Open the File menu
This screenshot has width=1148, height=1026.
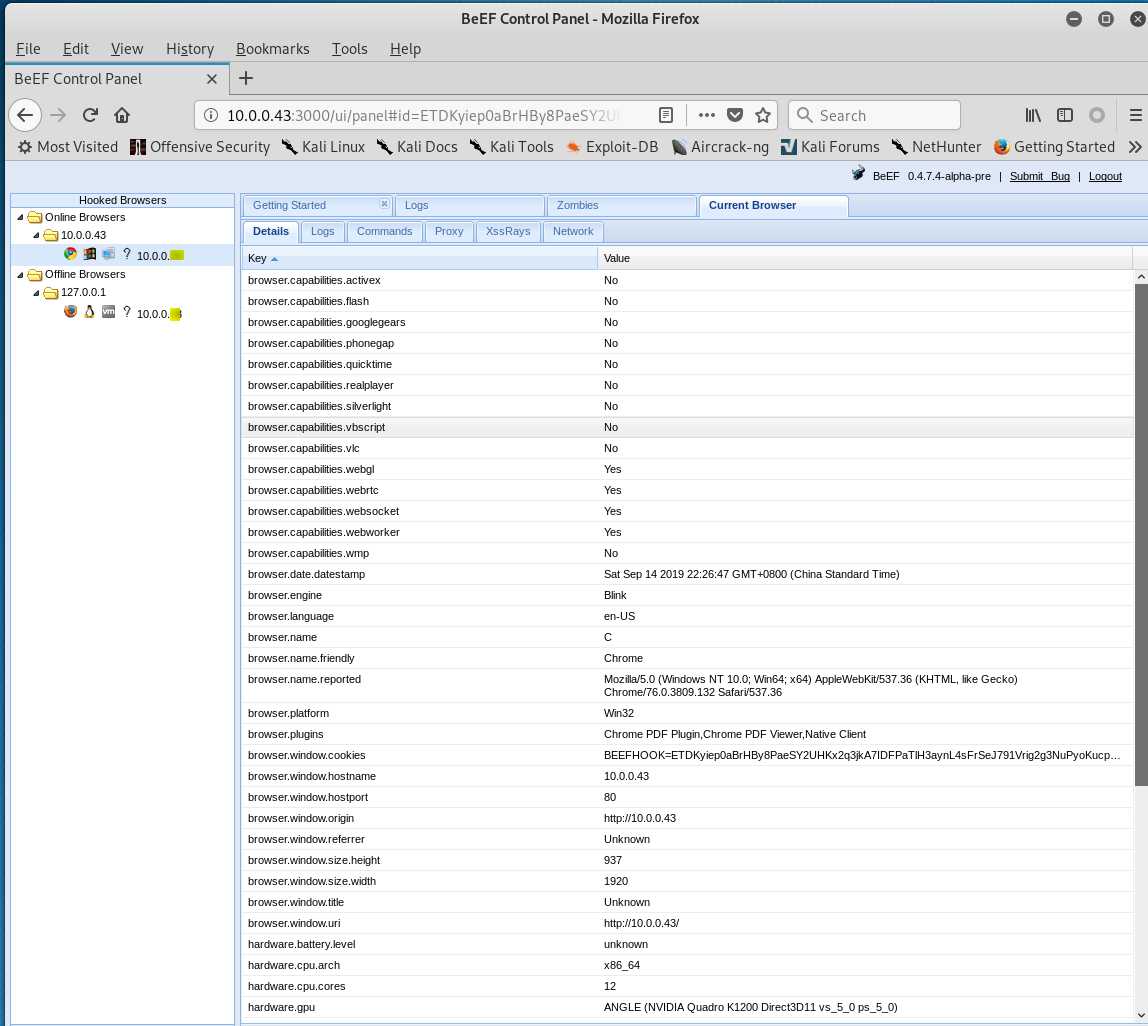click(28, 49)
